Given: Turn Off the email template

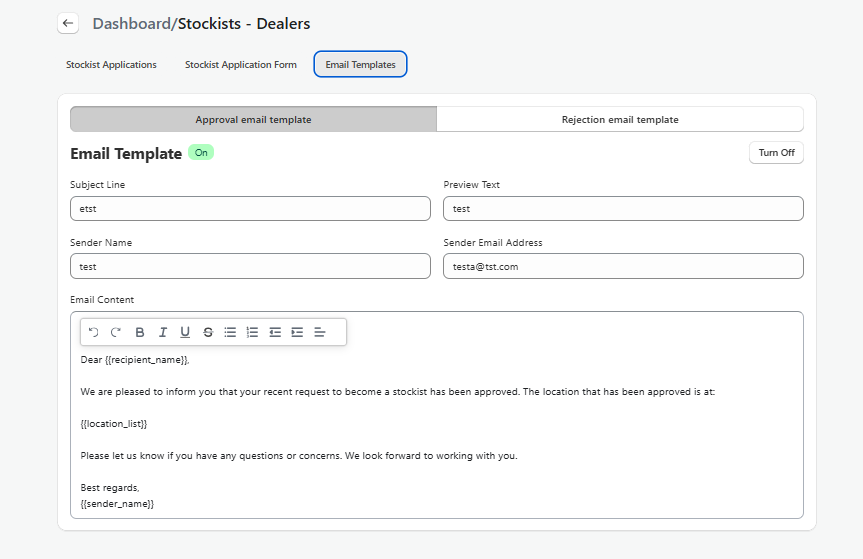Looking at the screenshot, I should pos(776,153).
